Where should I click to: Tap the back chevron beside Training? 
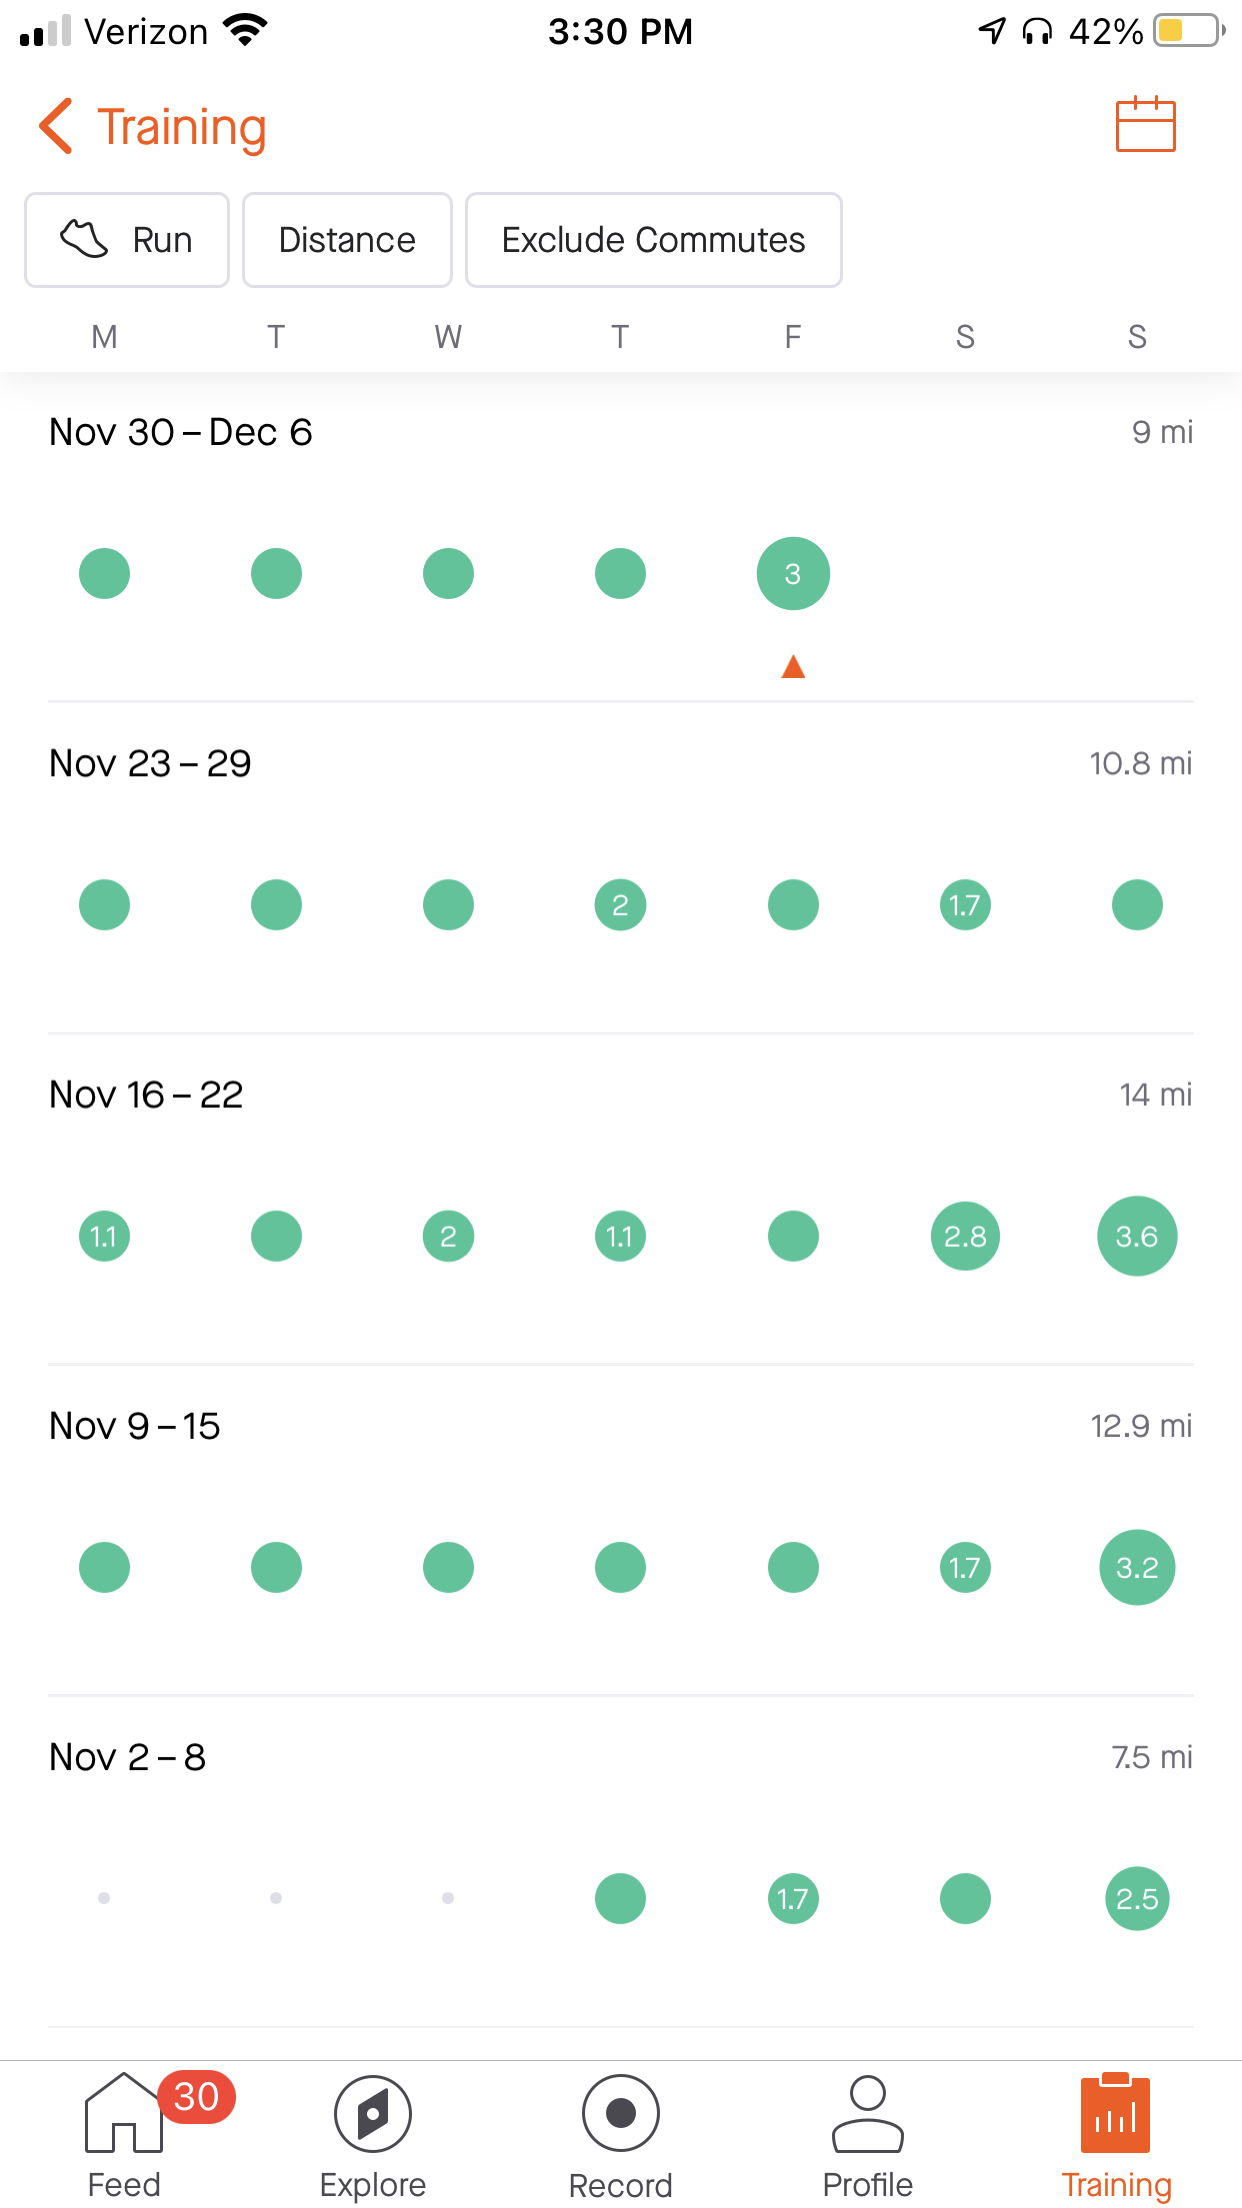pyautogui.click(x=56, y=126)
